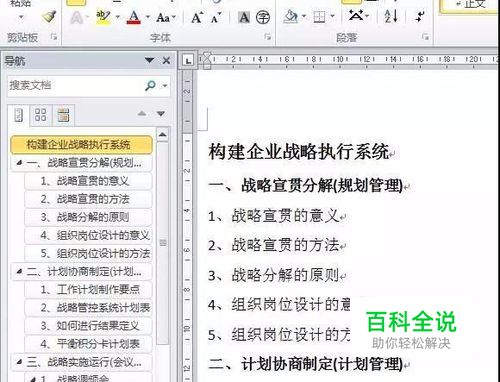Apply the 正文 style in gallery
The image size is (500, 382).
tap(470, 6)
